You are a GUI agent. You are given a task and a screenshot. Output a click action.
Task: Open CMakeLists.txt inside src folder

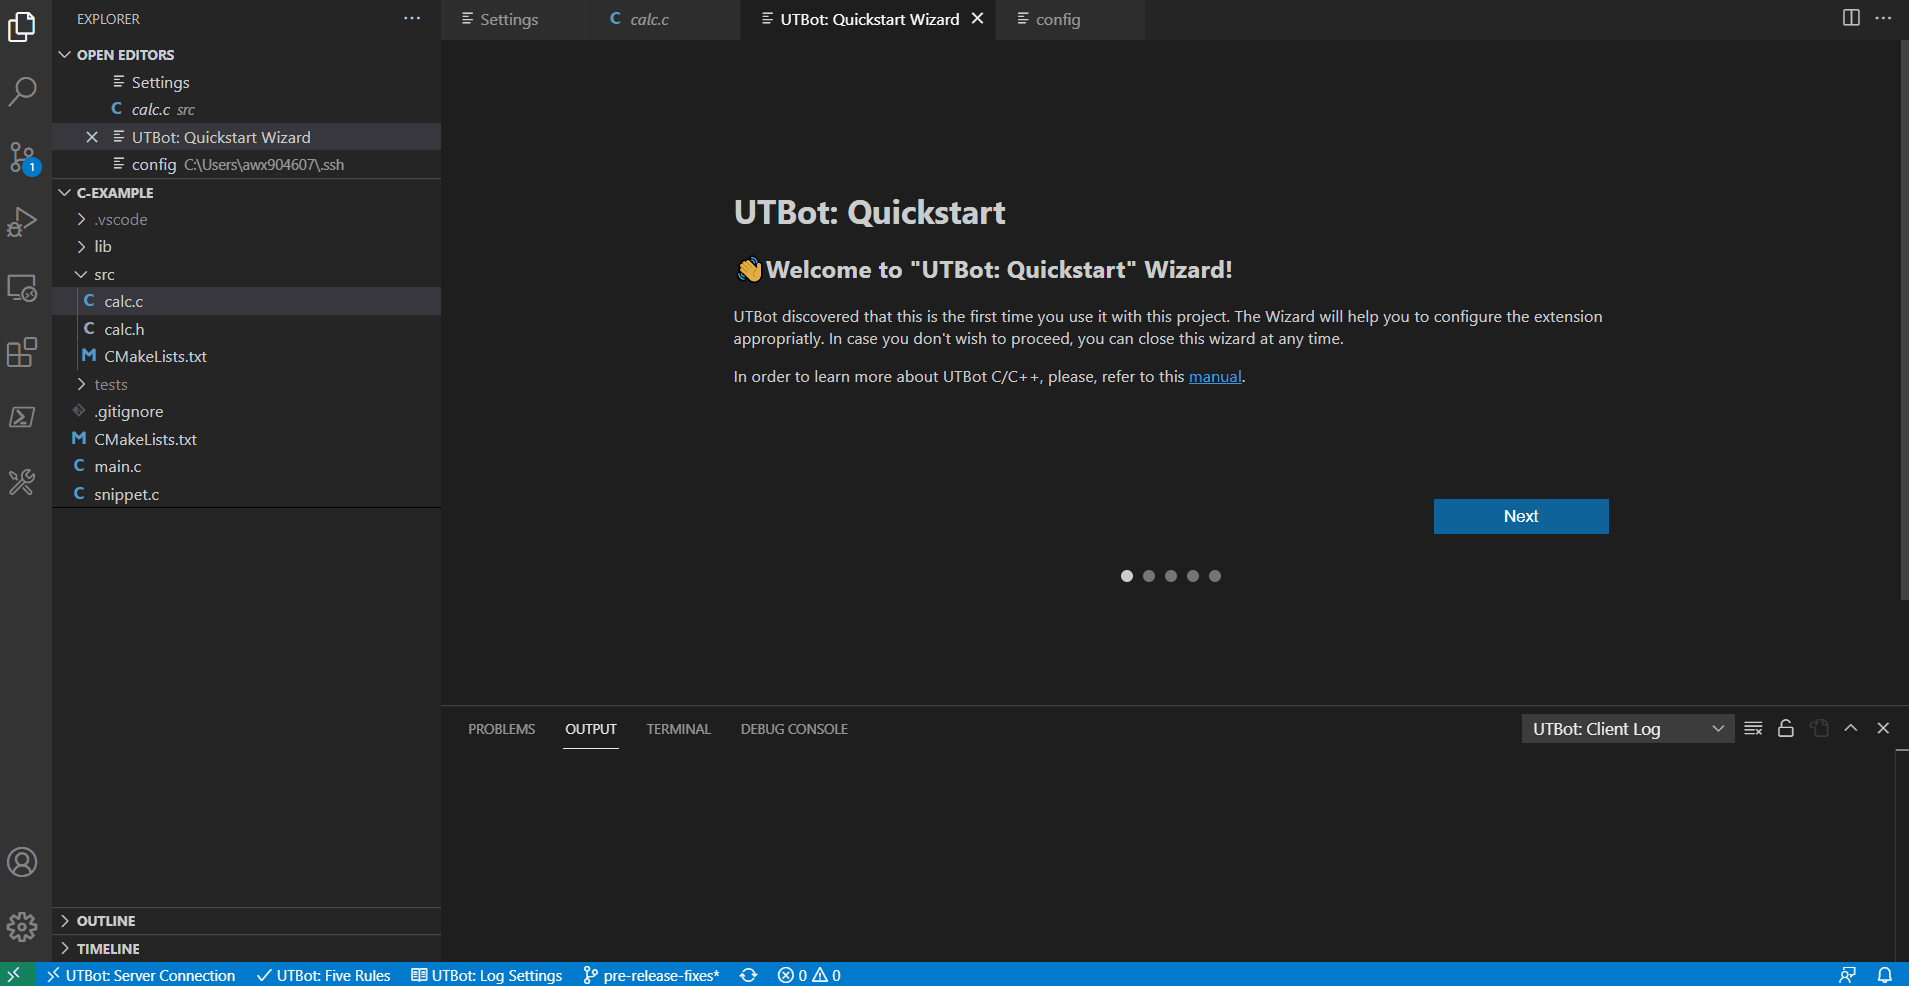coord(246,356)
